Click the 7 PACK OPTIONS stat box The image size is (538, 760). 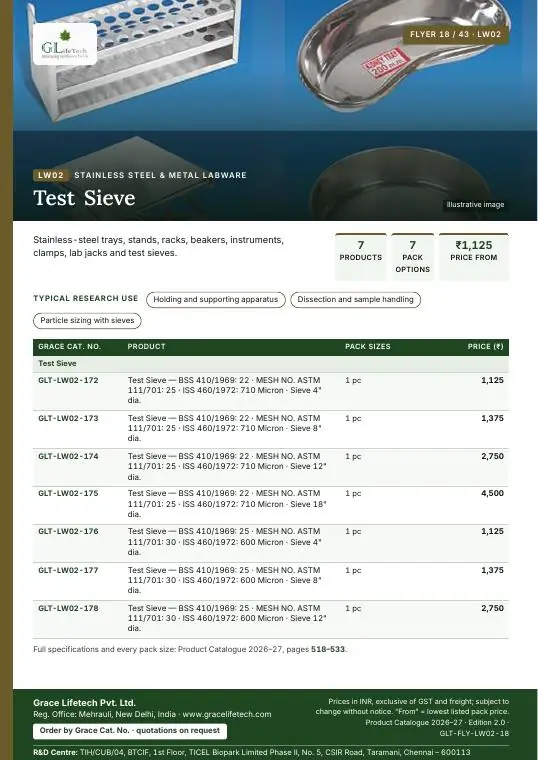pyautogui.click(x=412, y=256)
